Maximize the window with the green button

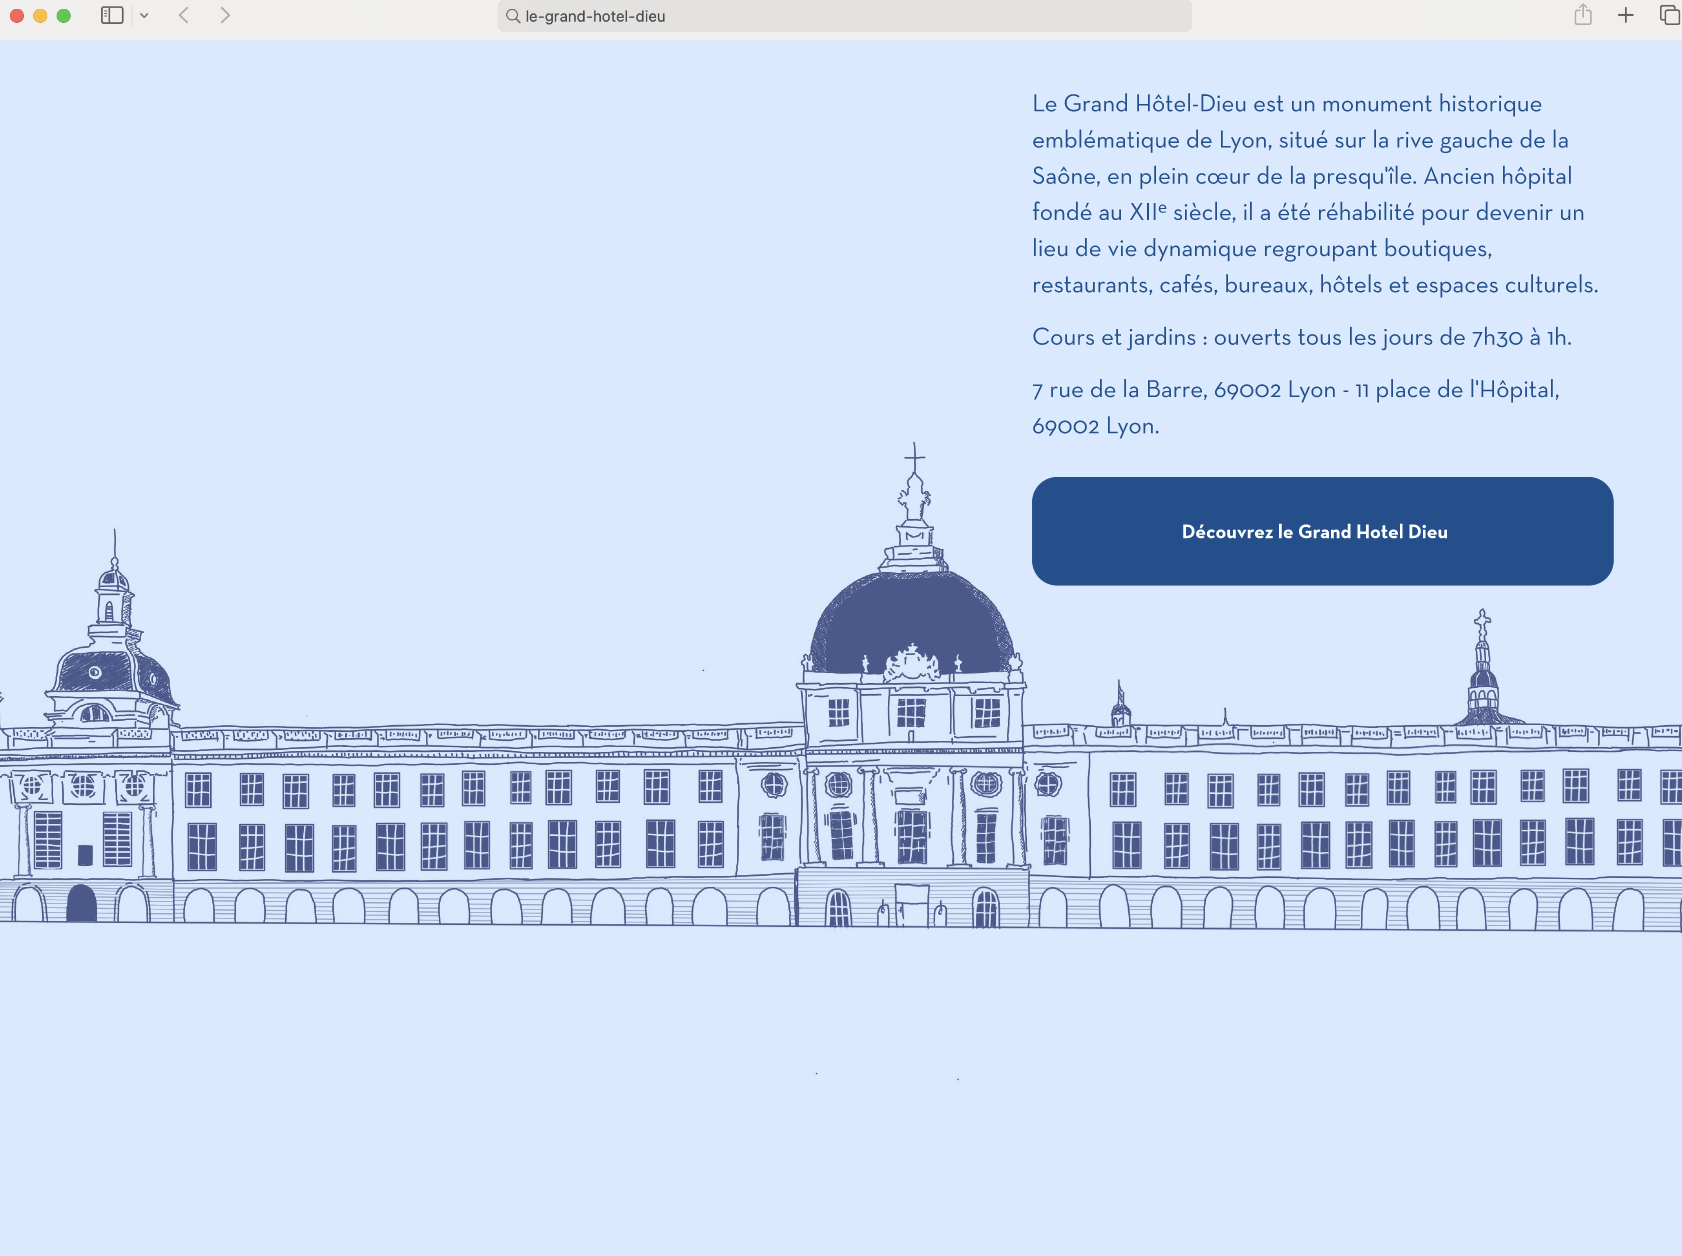coord(64,16)
